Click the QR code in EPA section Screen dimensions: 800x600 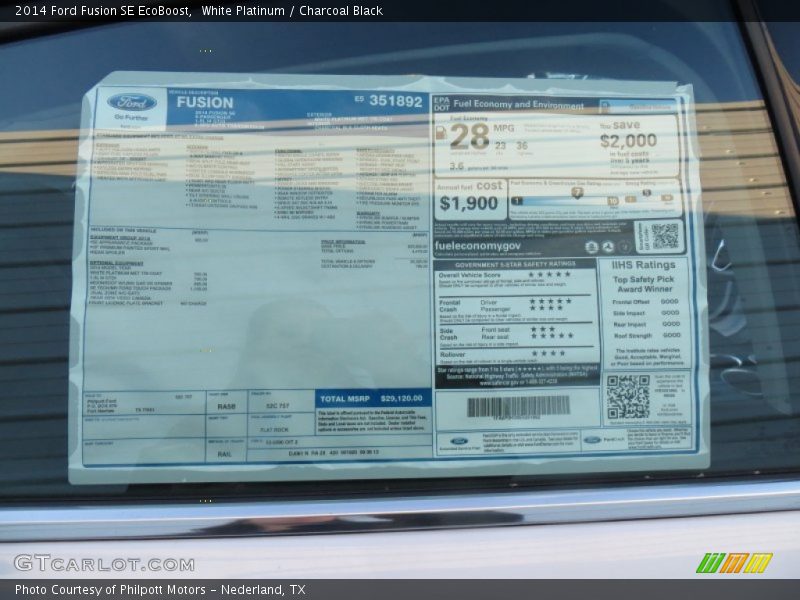pyautogui.click(x=665, y=236)
